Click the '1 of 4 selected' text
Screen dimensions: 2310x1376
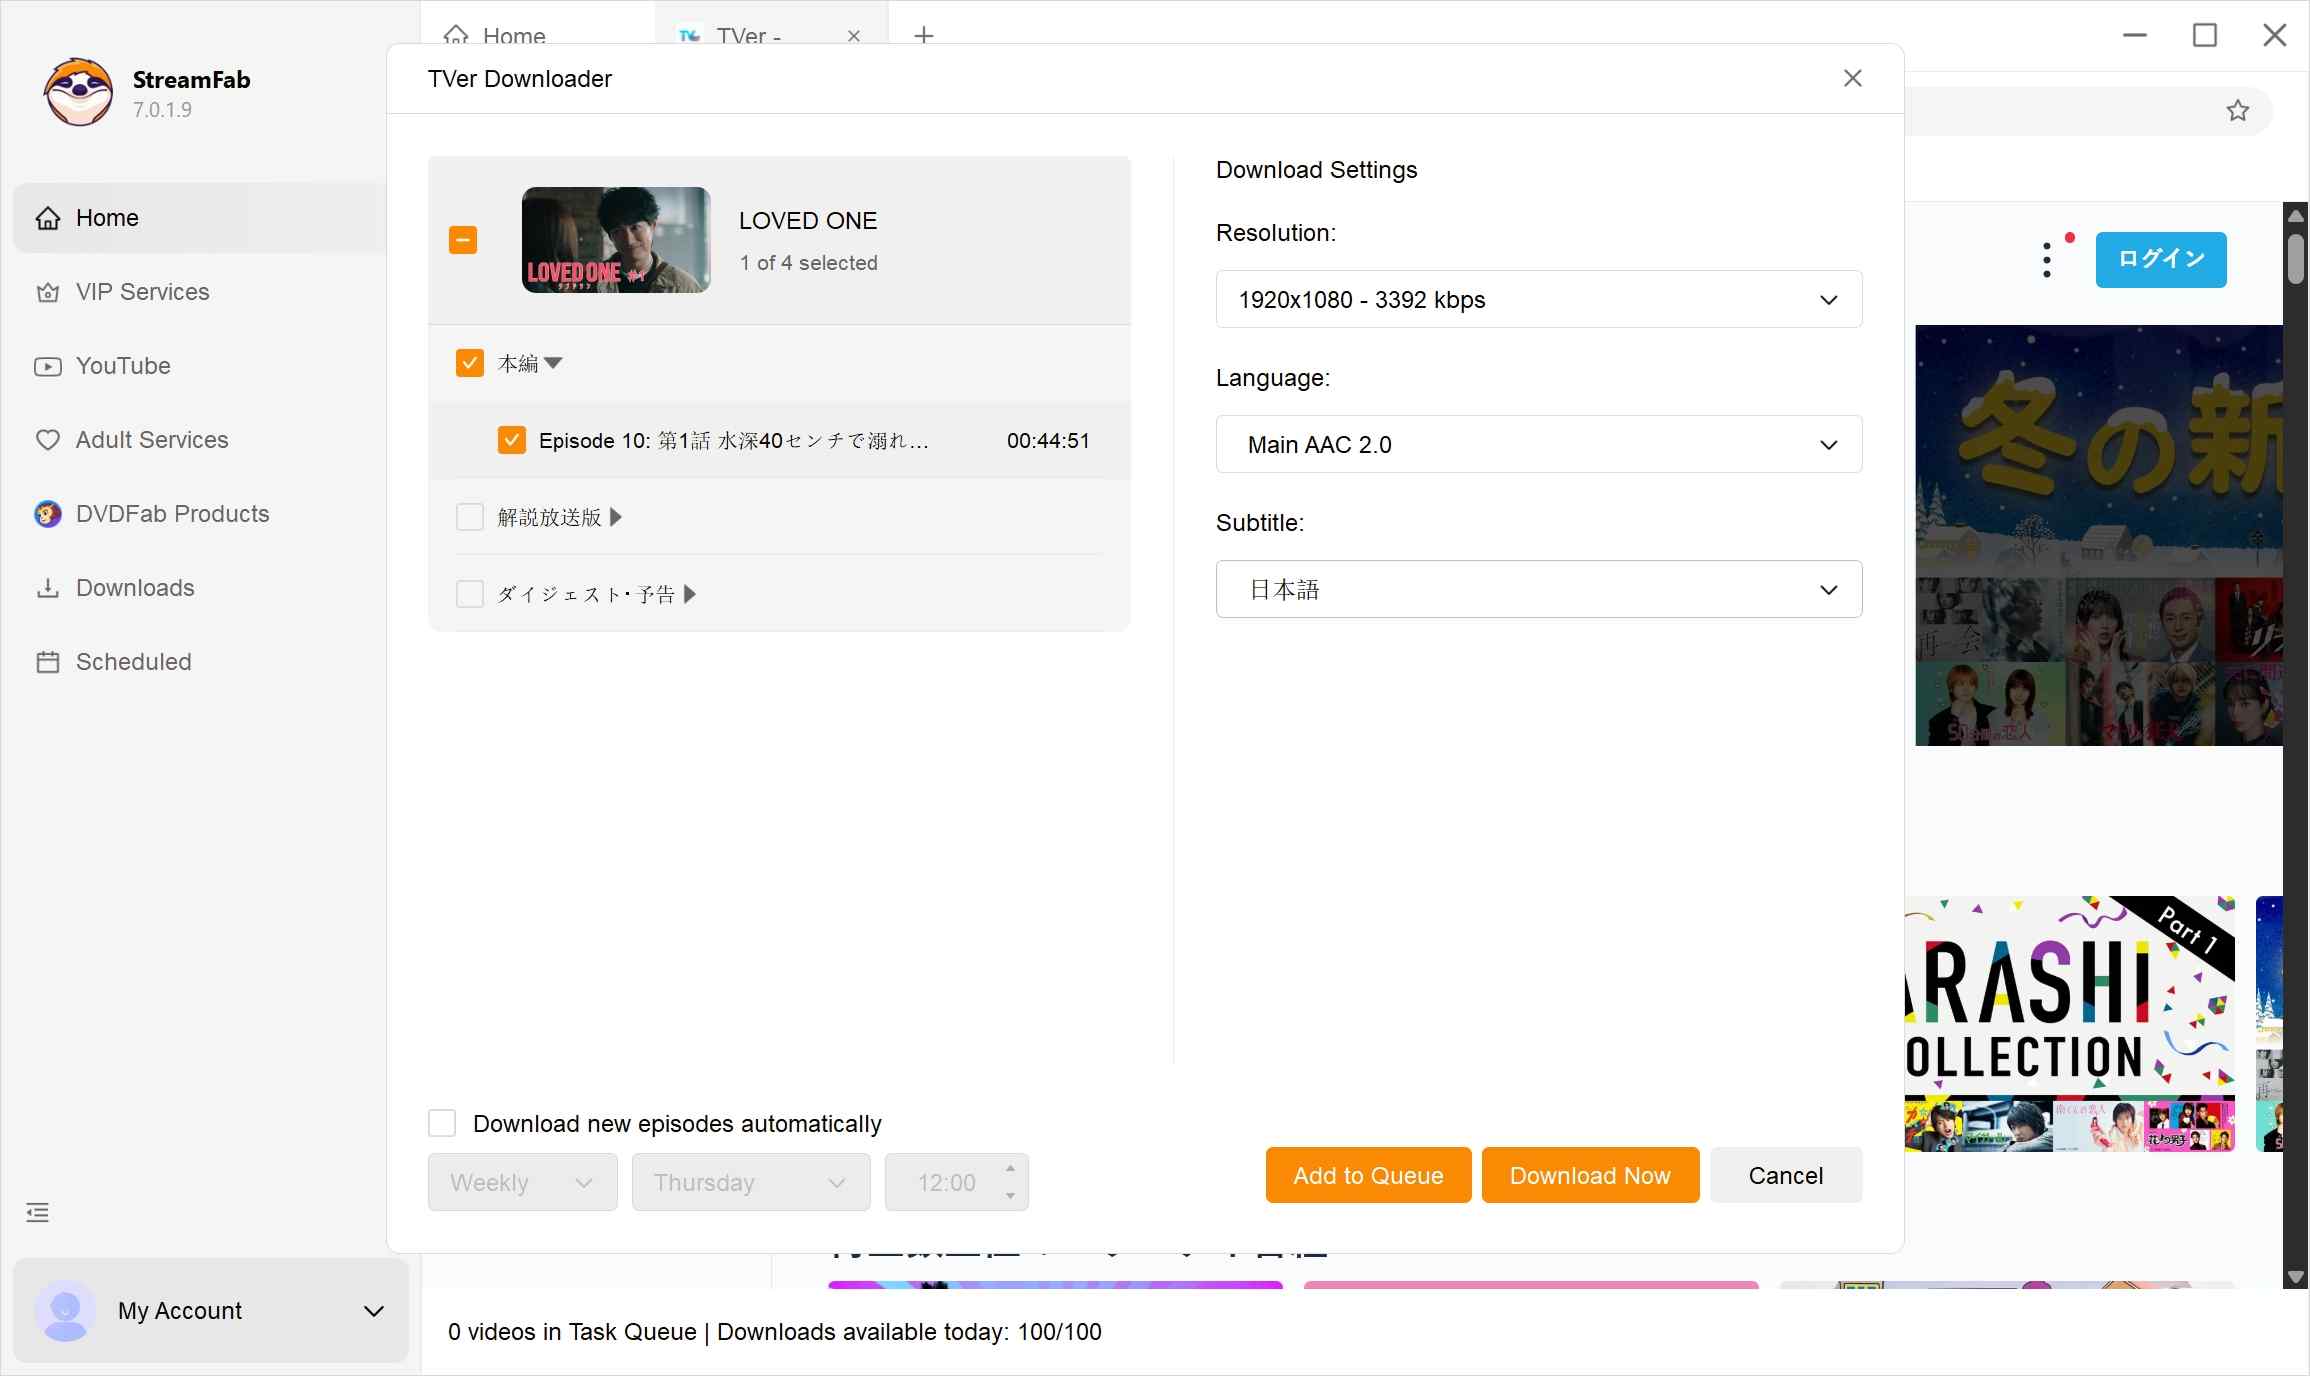click(809, 263)
